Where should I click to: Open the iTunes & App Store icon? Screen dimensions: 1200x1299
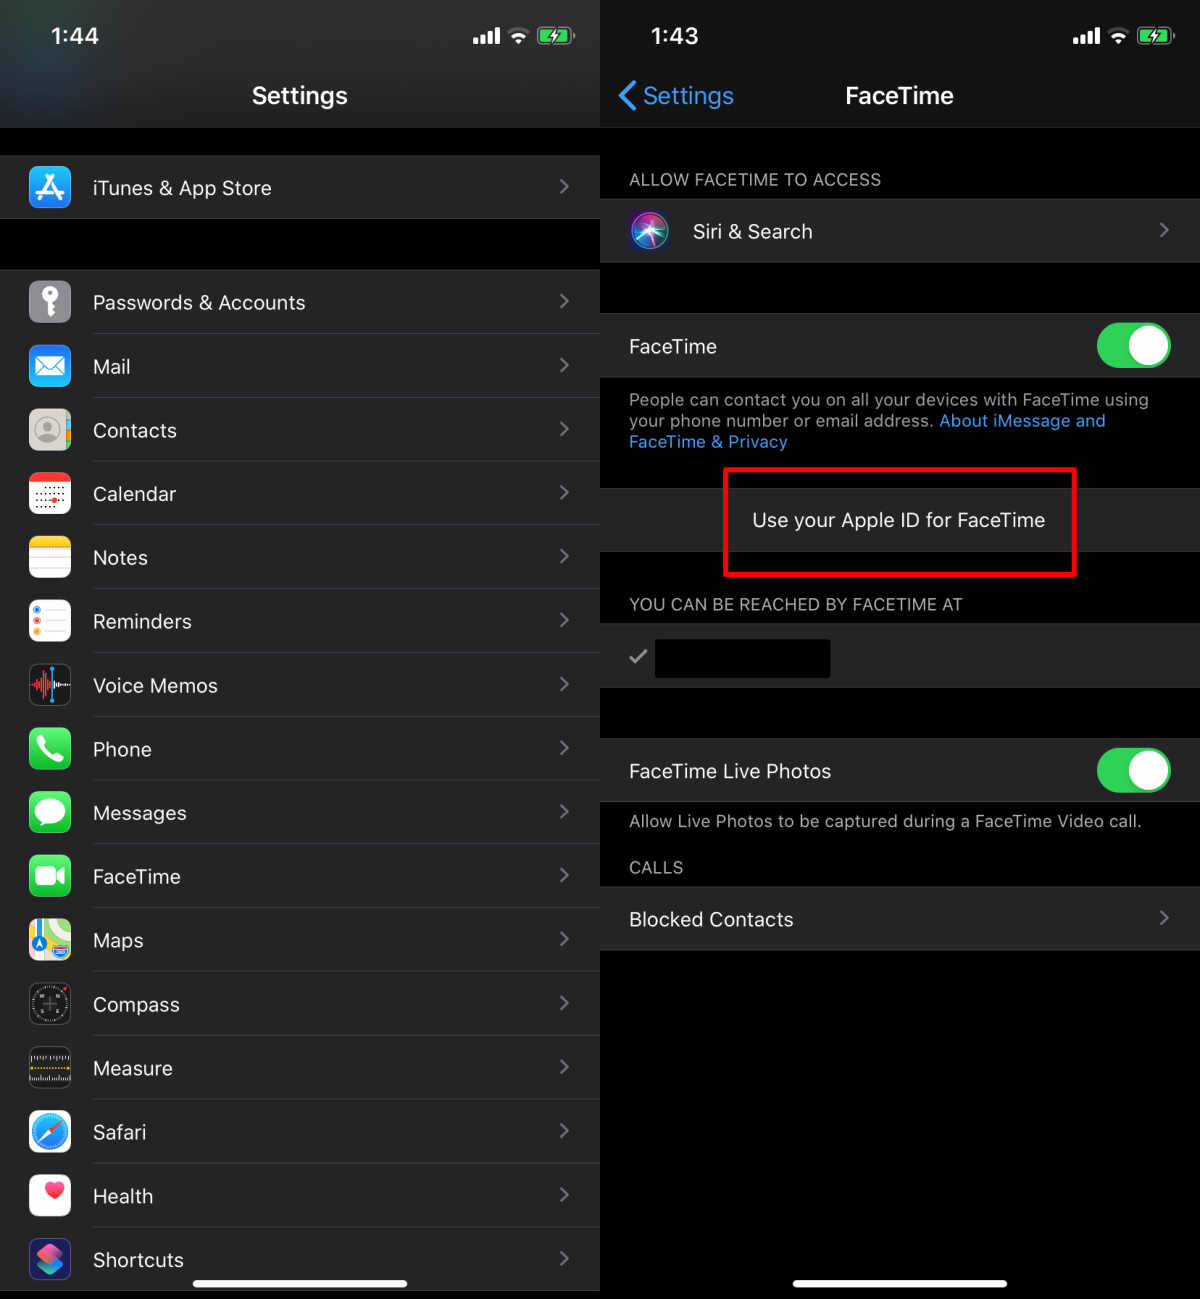[x=50, y=187]
